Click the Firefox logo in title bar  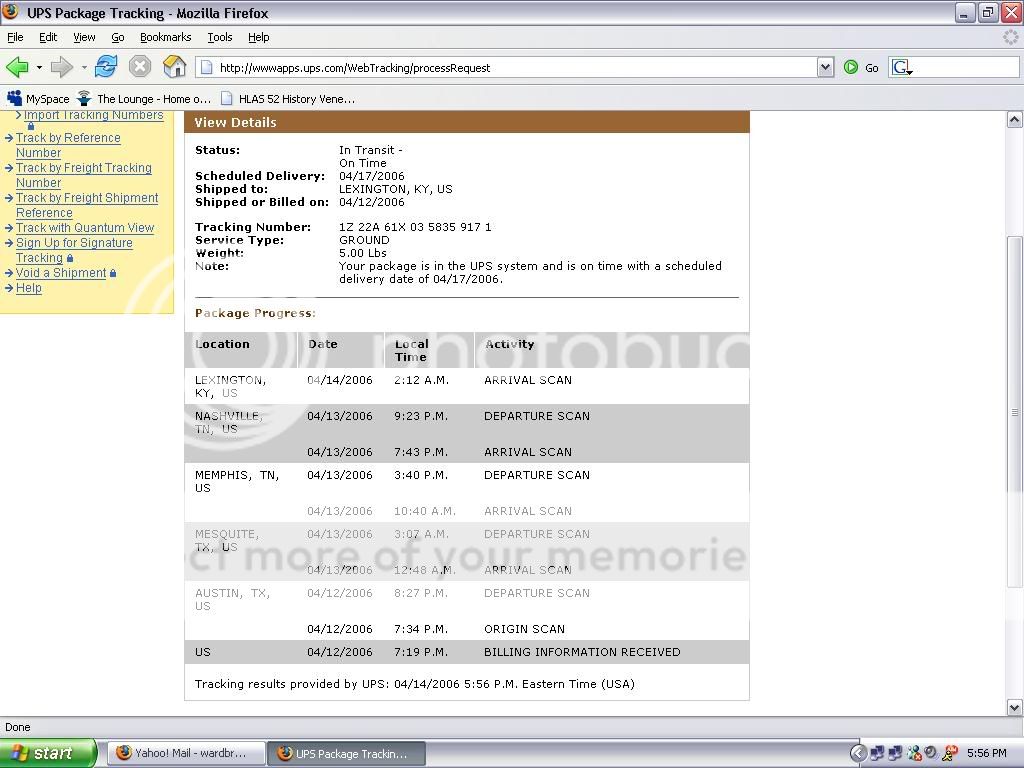[10, 12]
